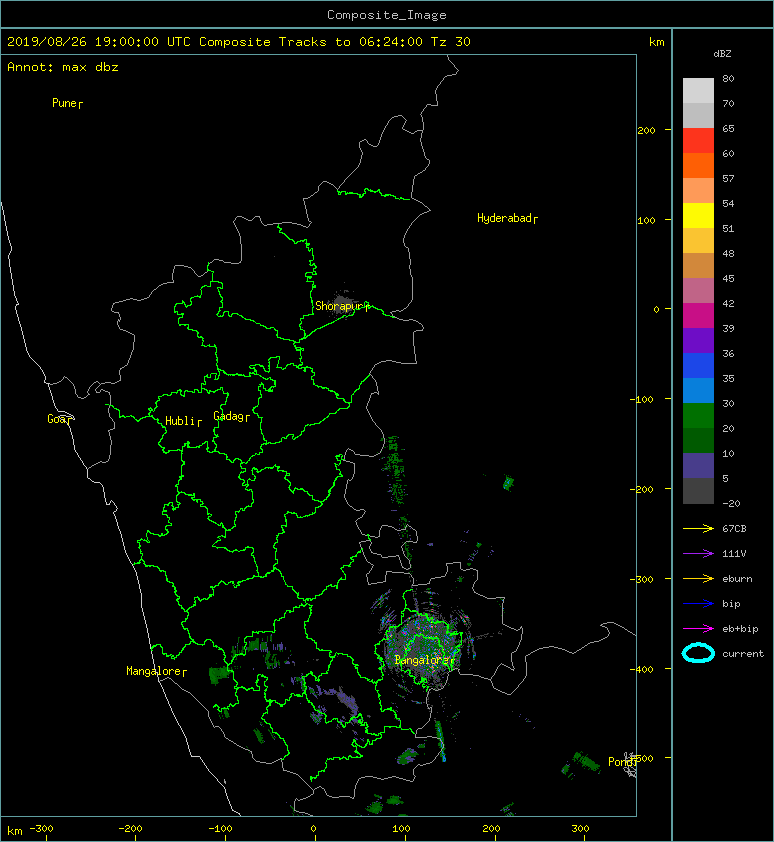Click the yellow eburn arrow legend icon
774x842 pixels.
pos(698,579)
